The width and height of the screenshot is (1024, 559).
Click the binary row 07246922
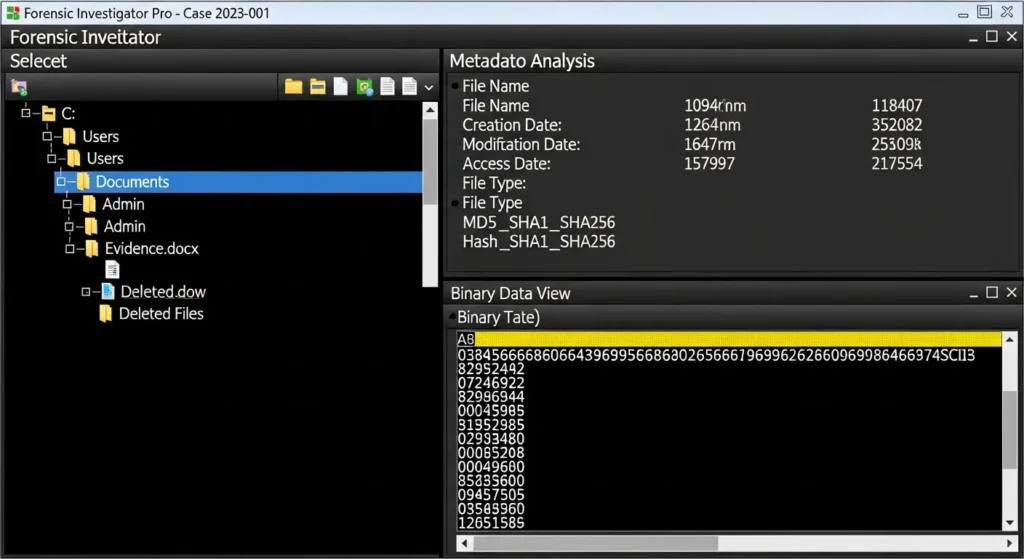point(491,383)
